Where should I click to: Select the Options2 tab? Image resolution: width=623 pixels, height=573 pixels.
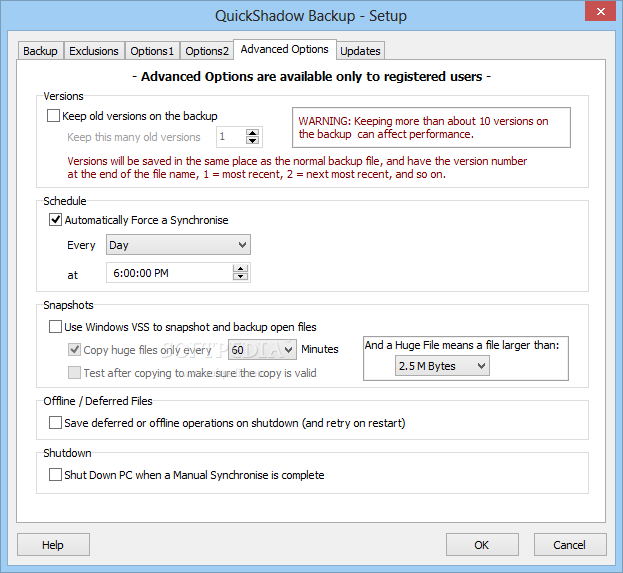(207, 51)
